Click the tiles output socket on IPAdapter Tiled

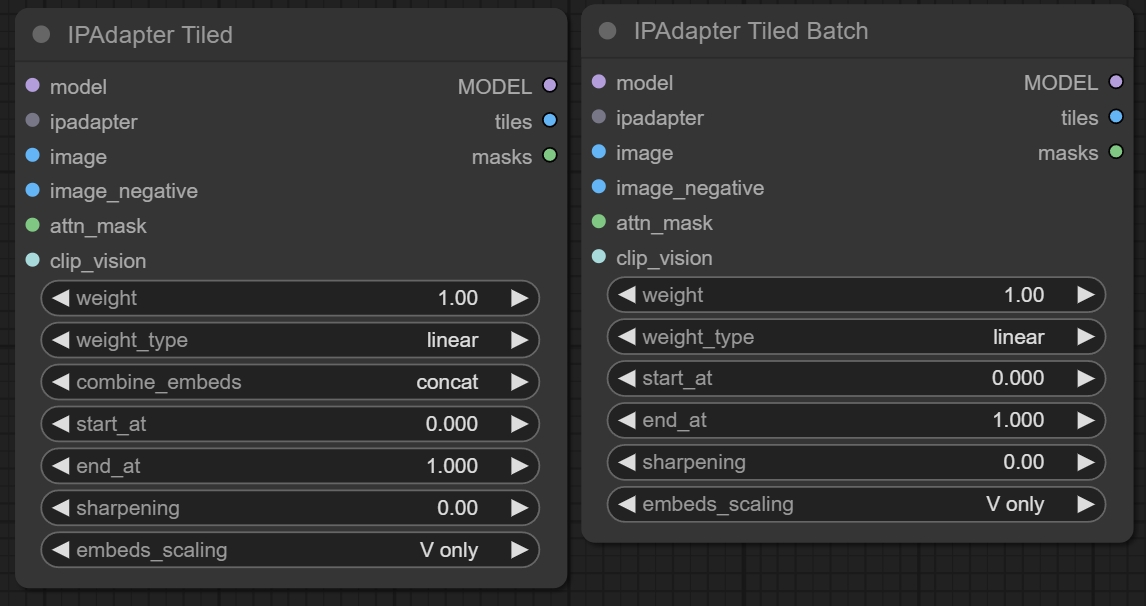pos(549,121)
